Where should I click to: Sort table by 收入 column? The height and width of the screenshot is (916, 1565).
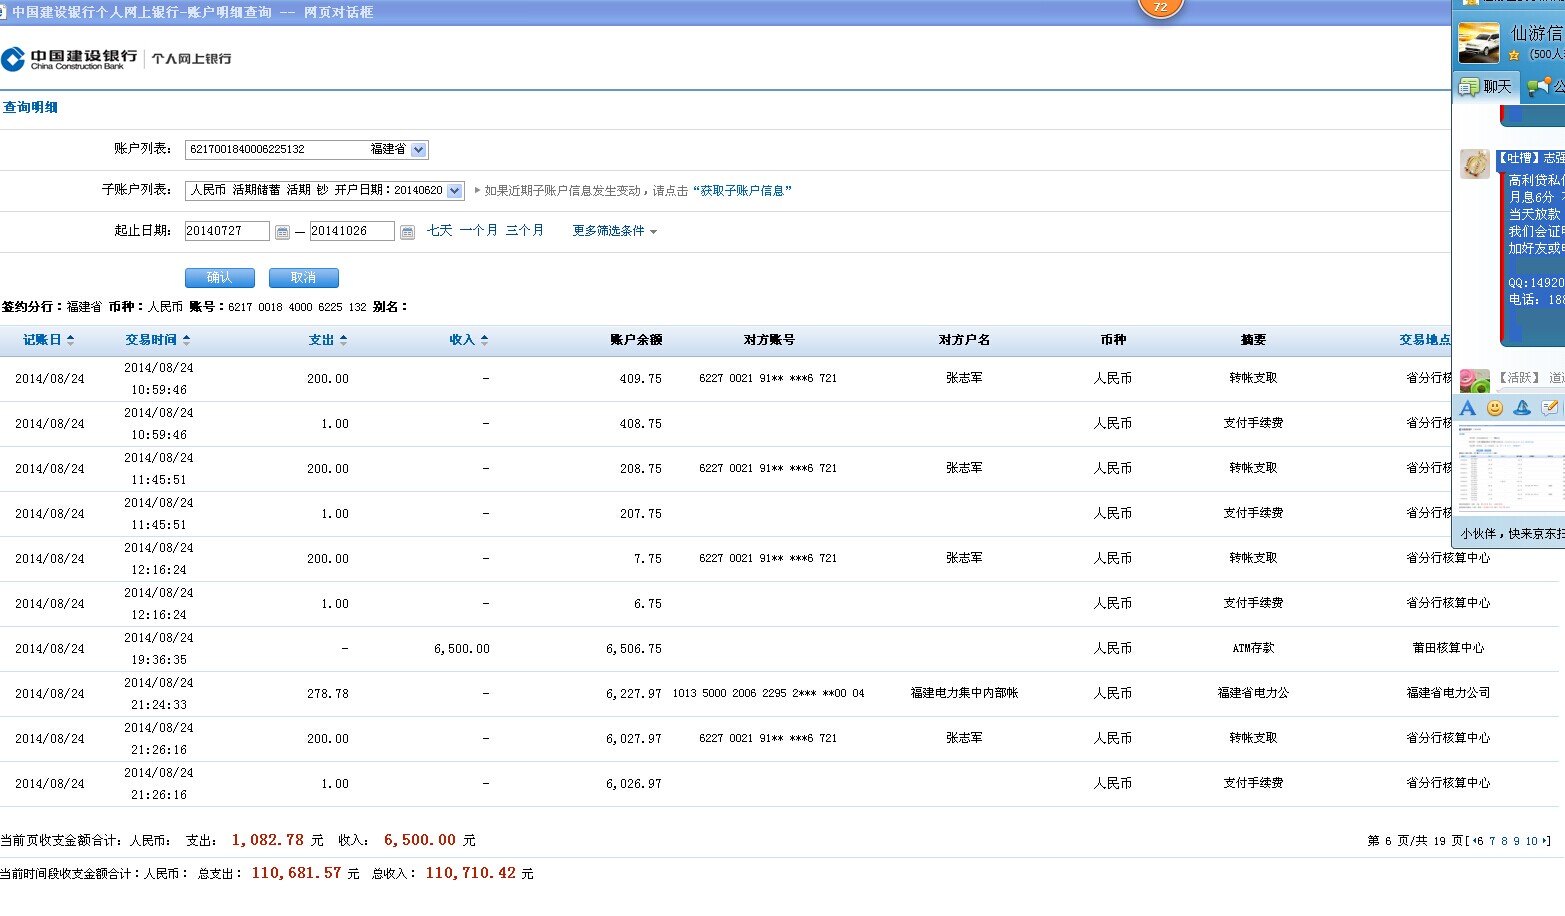coord(468,340)
